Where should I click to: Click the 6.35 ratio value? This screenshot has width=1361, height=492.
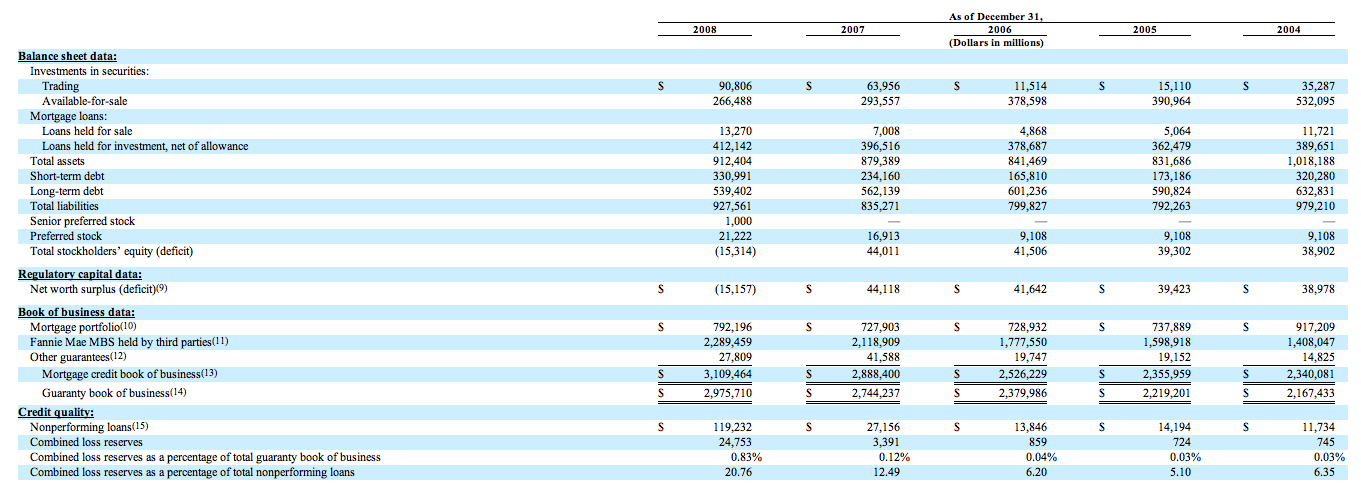1323,472
